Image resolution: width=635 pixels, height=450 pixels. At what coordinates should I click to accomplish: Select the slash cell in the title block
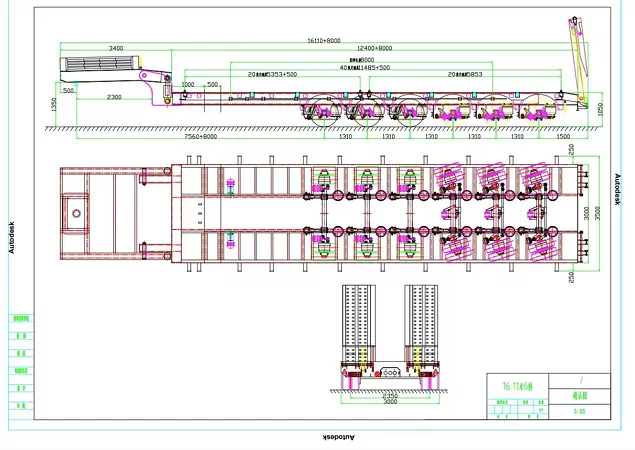580,381
